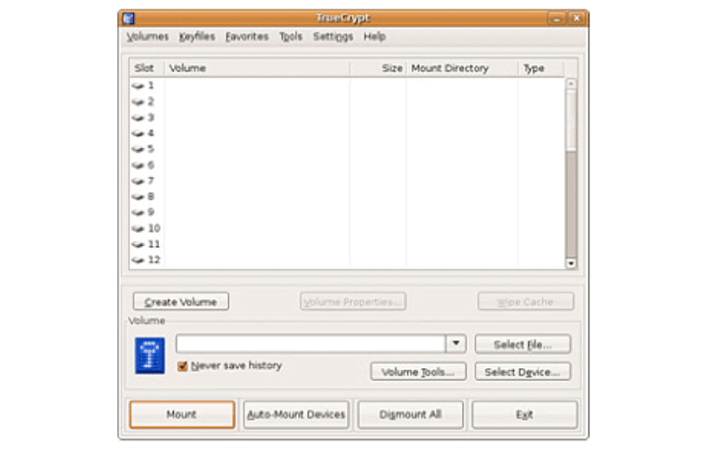This screenshot has height=449, width=720.
Task: Select the drive icon for slot 12
Action: [x=138, y=260]
